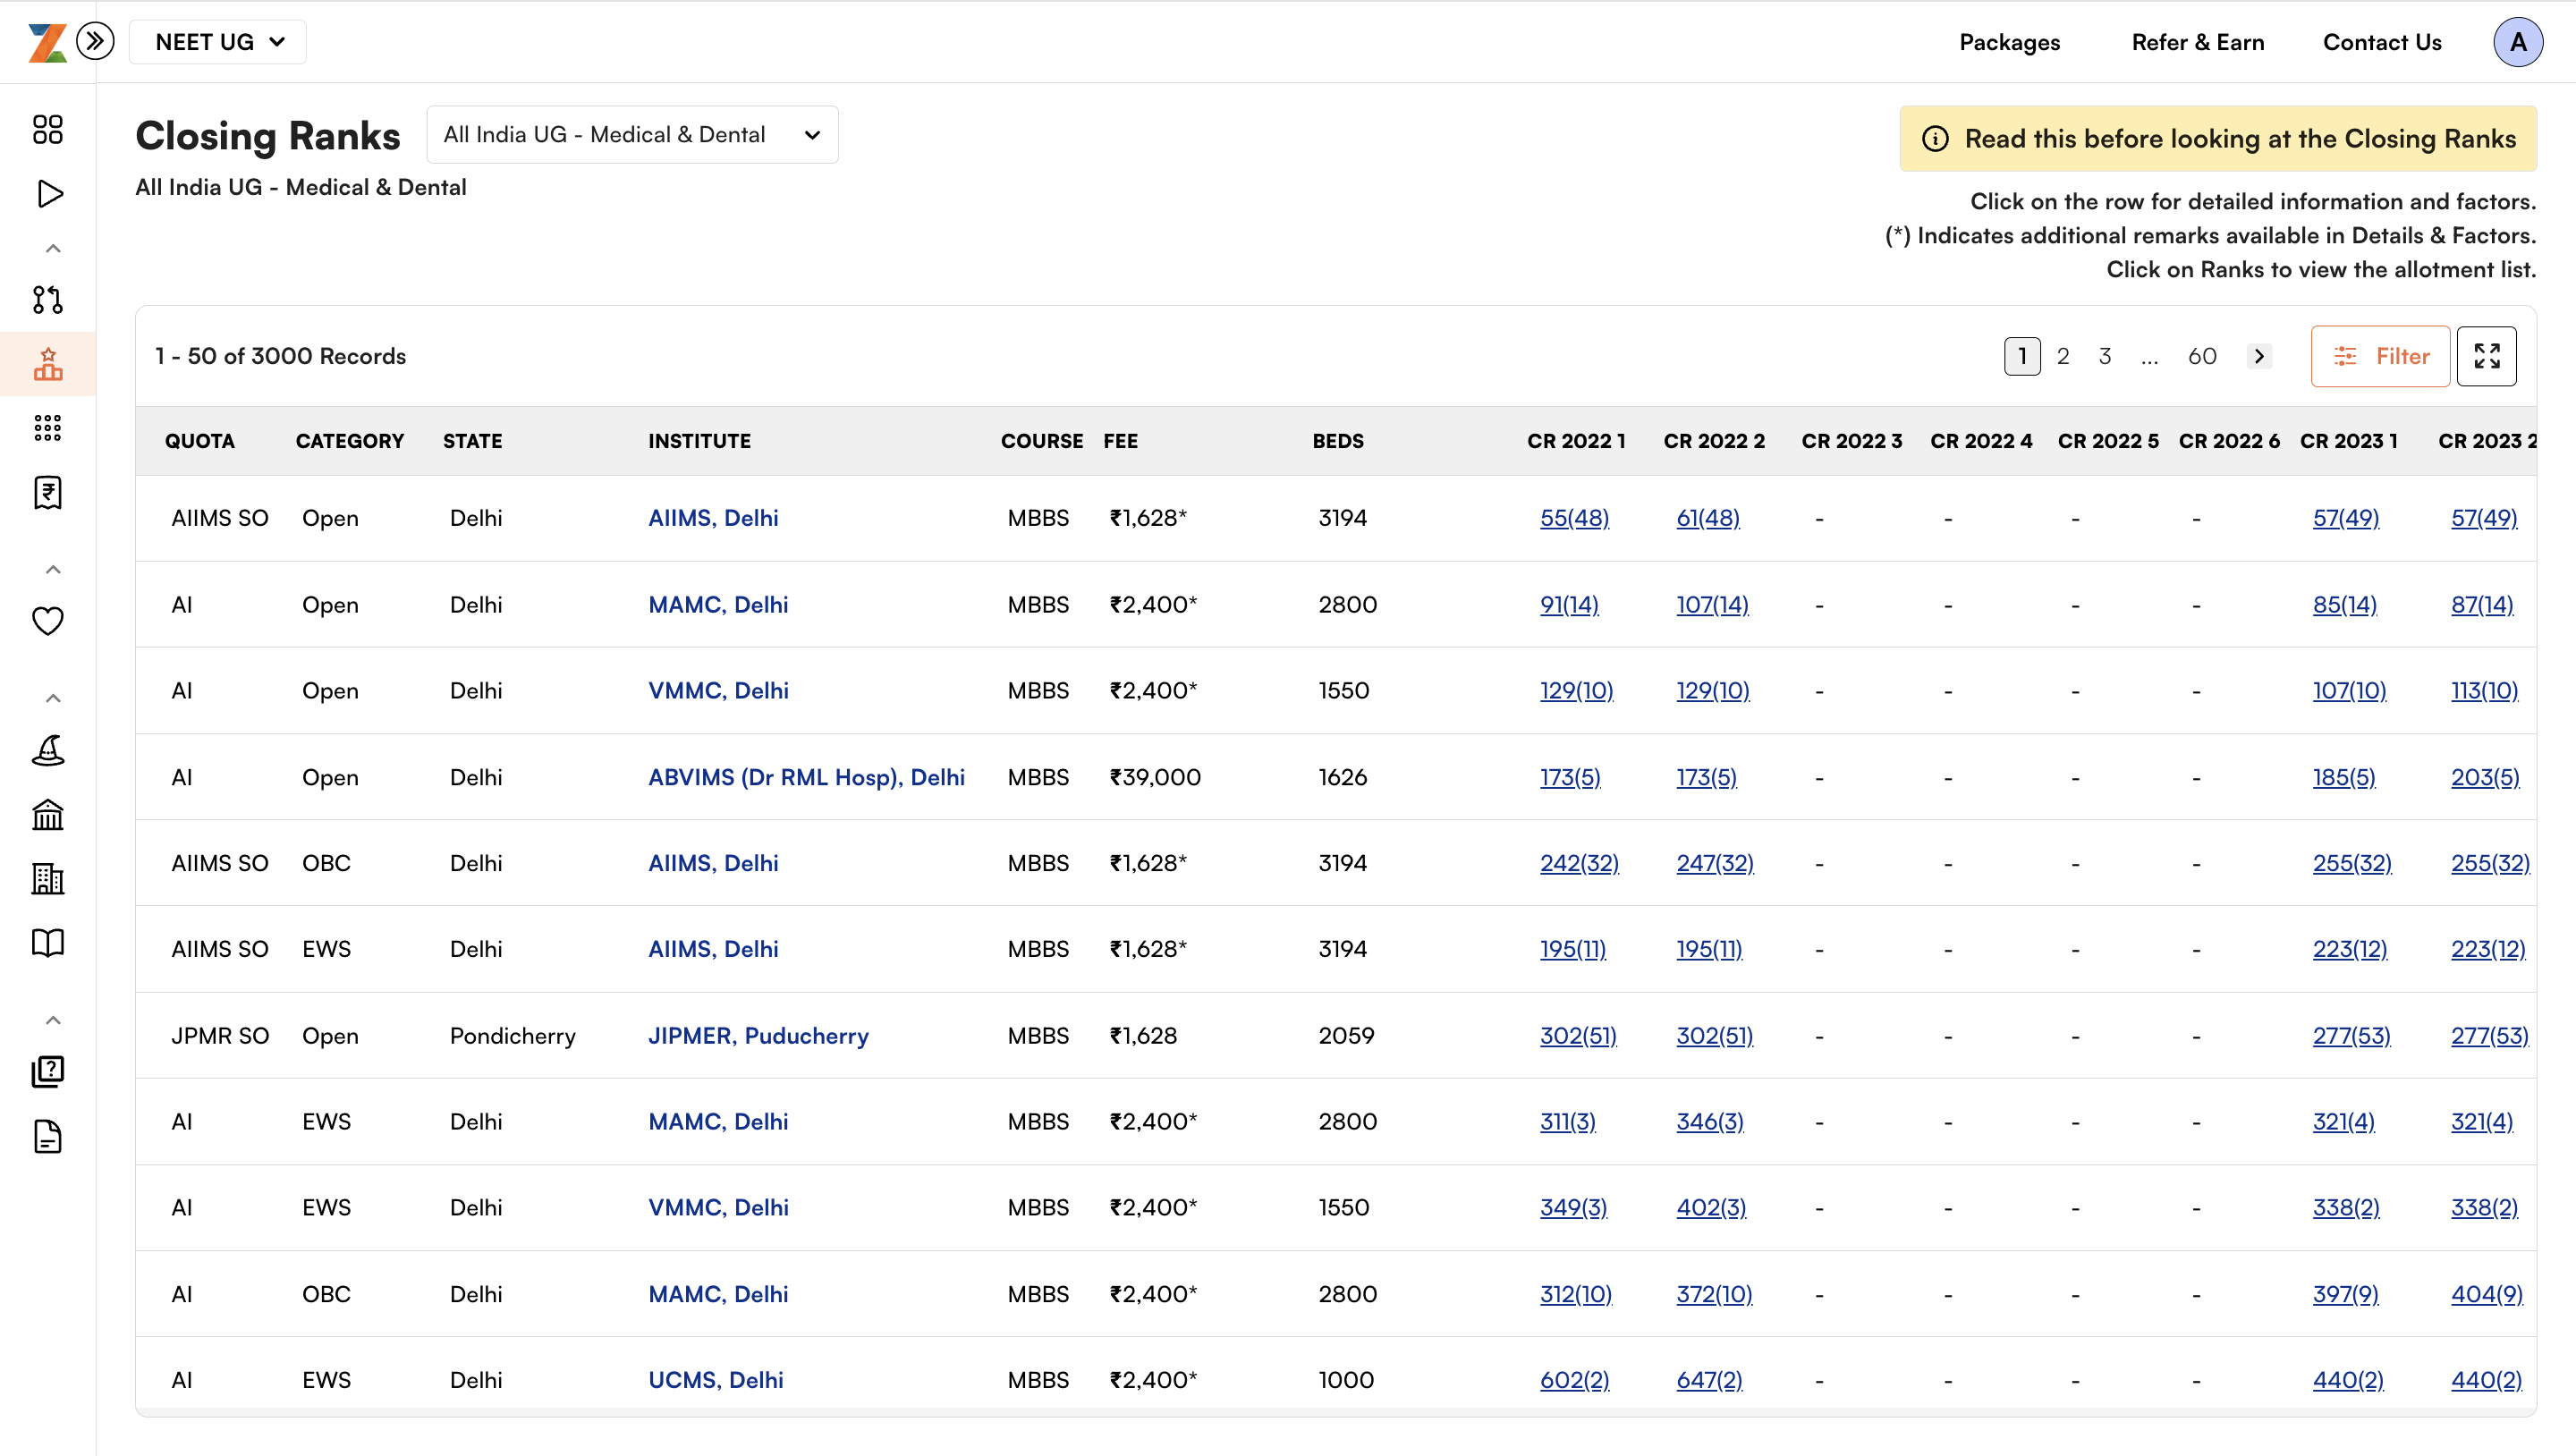Open Contact Us page

pos(2382,42)
